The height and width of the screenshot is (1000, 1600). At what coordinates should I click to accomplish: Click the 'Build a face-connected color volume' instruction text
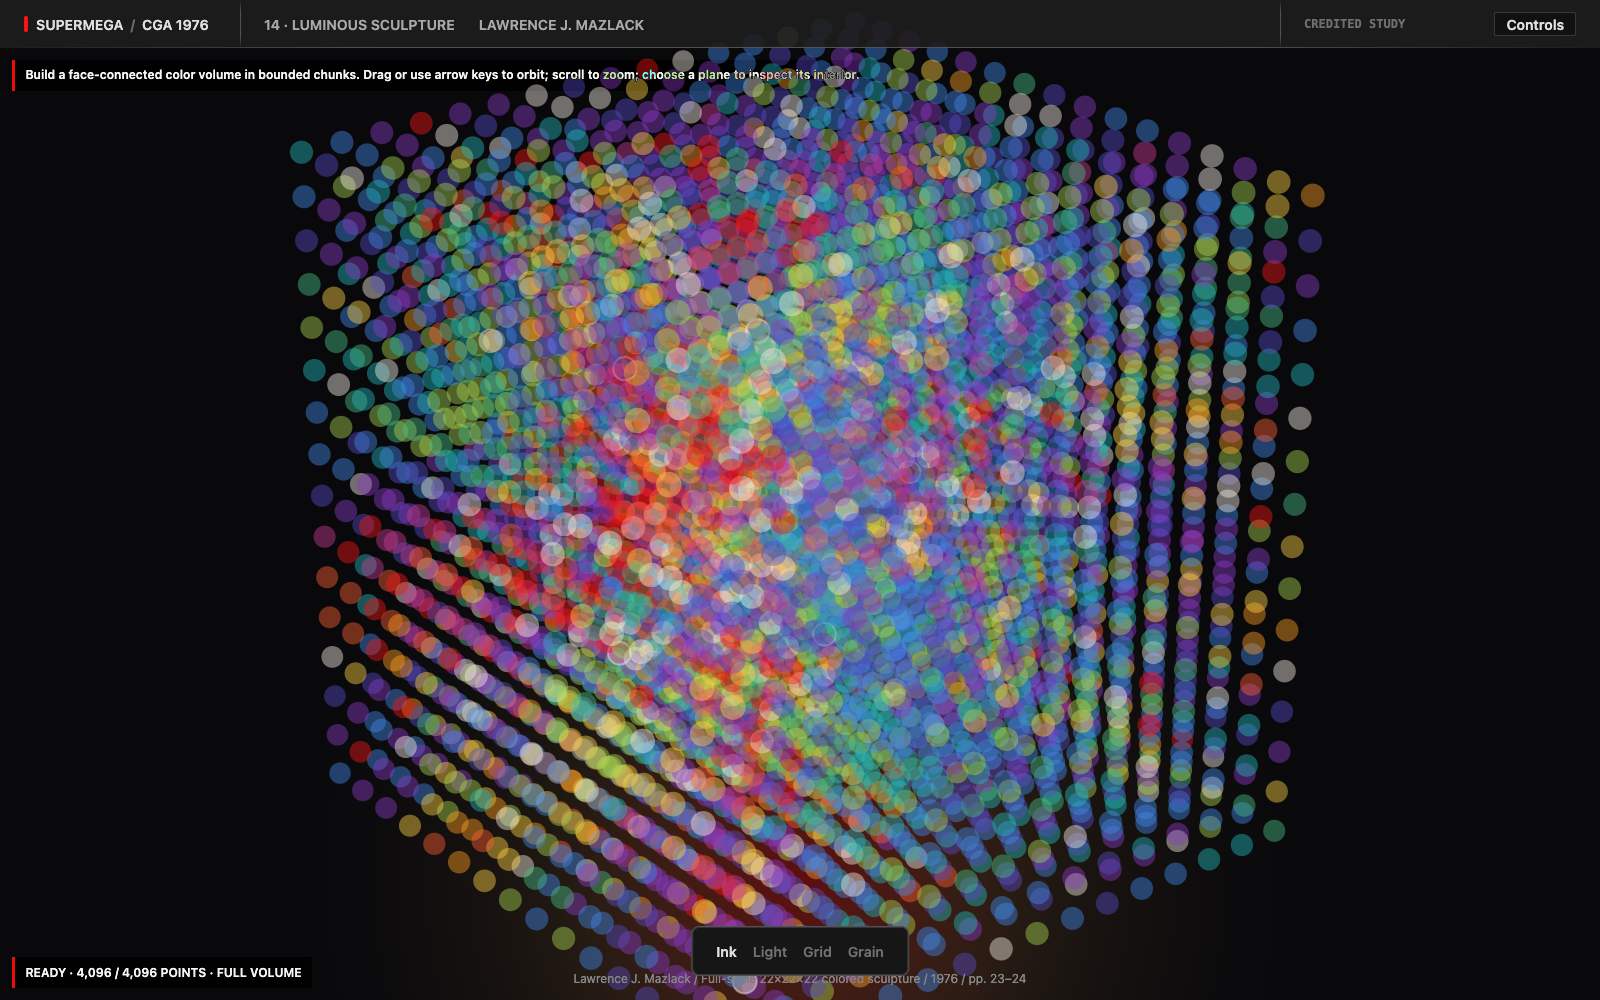(442, 75)
